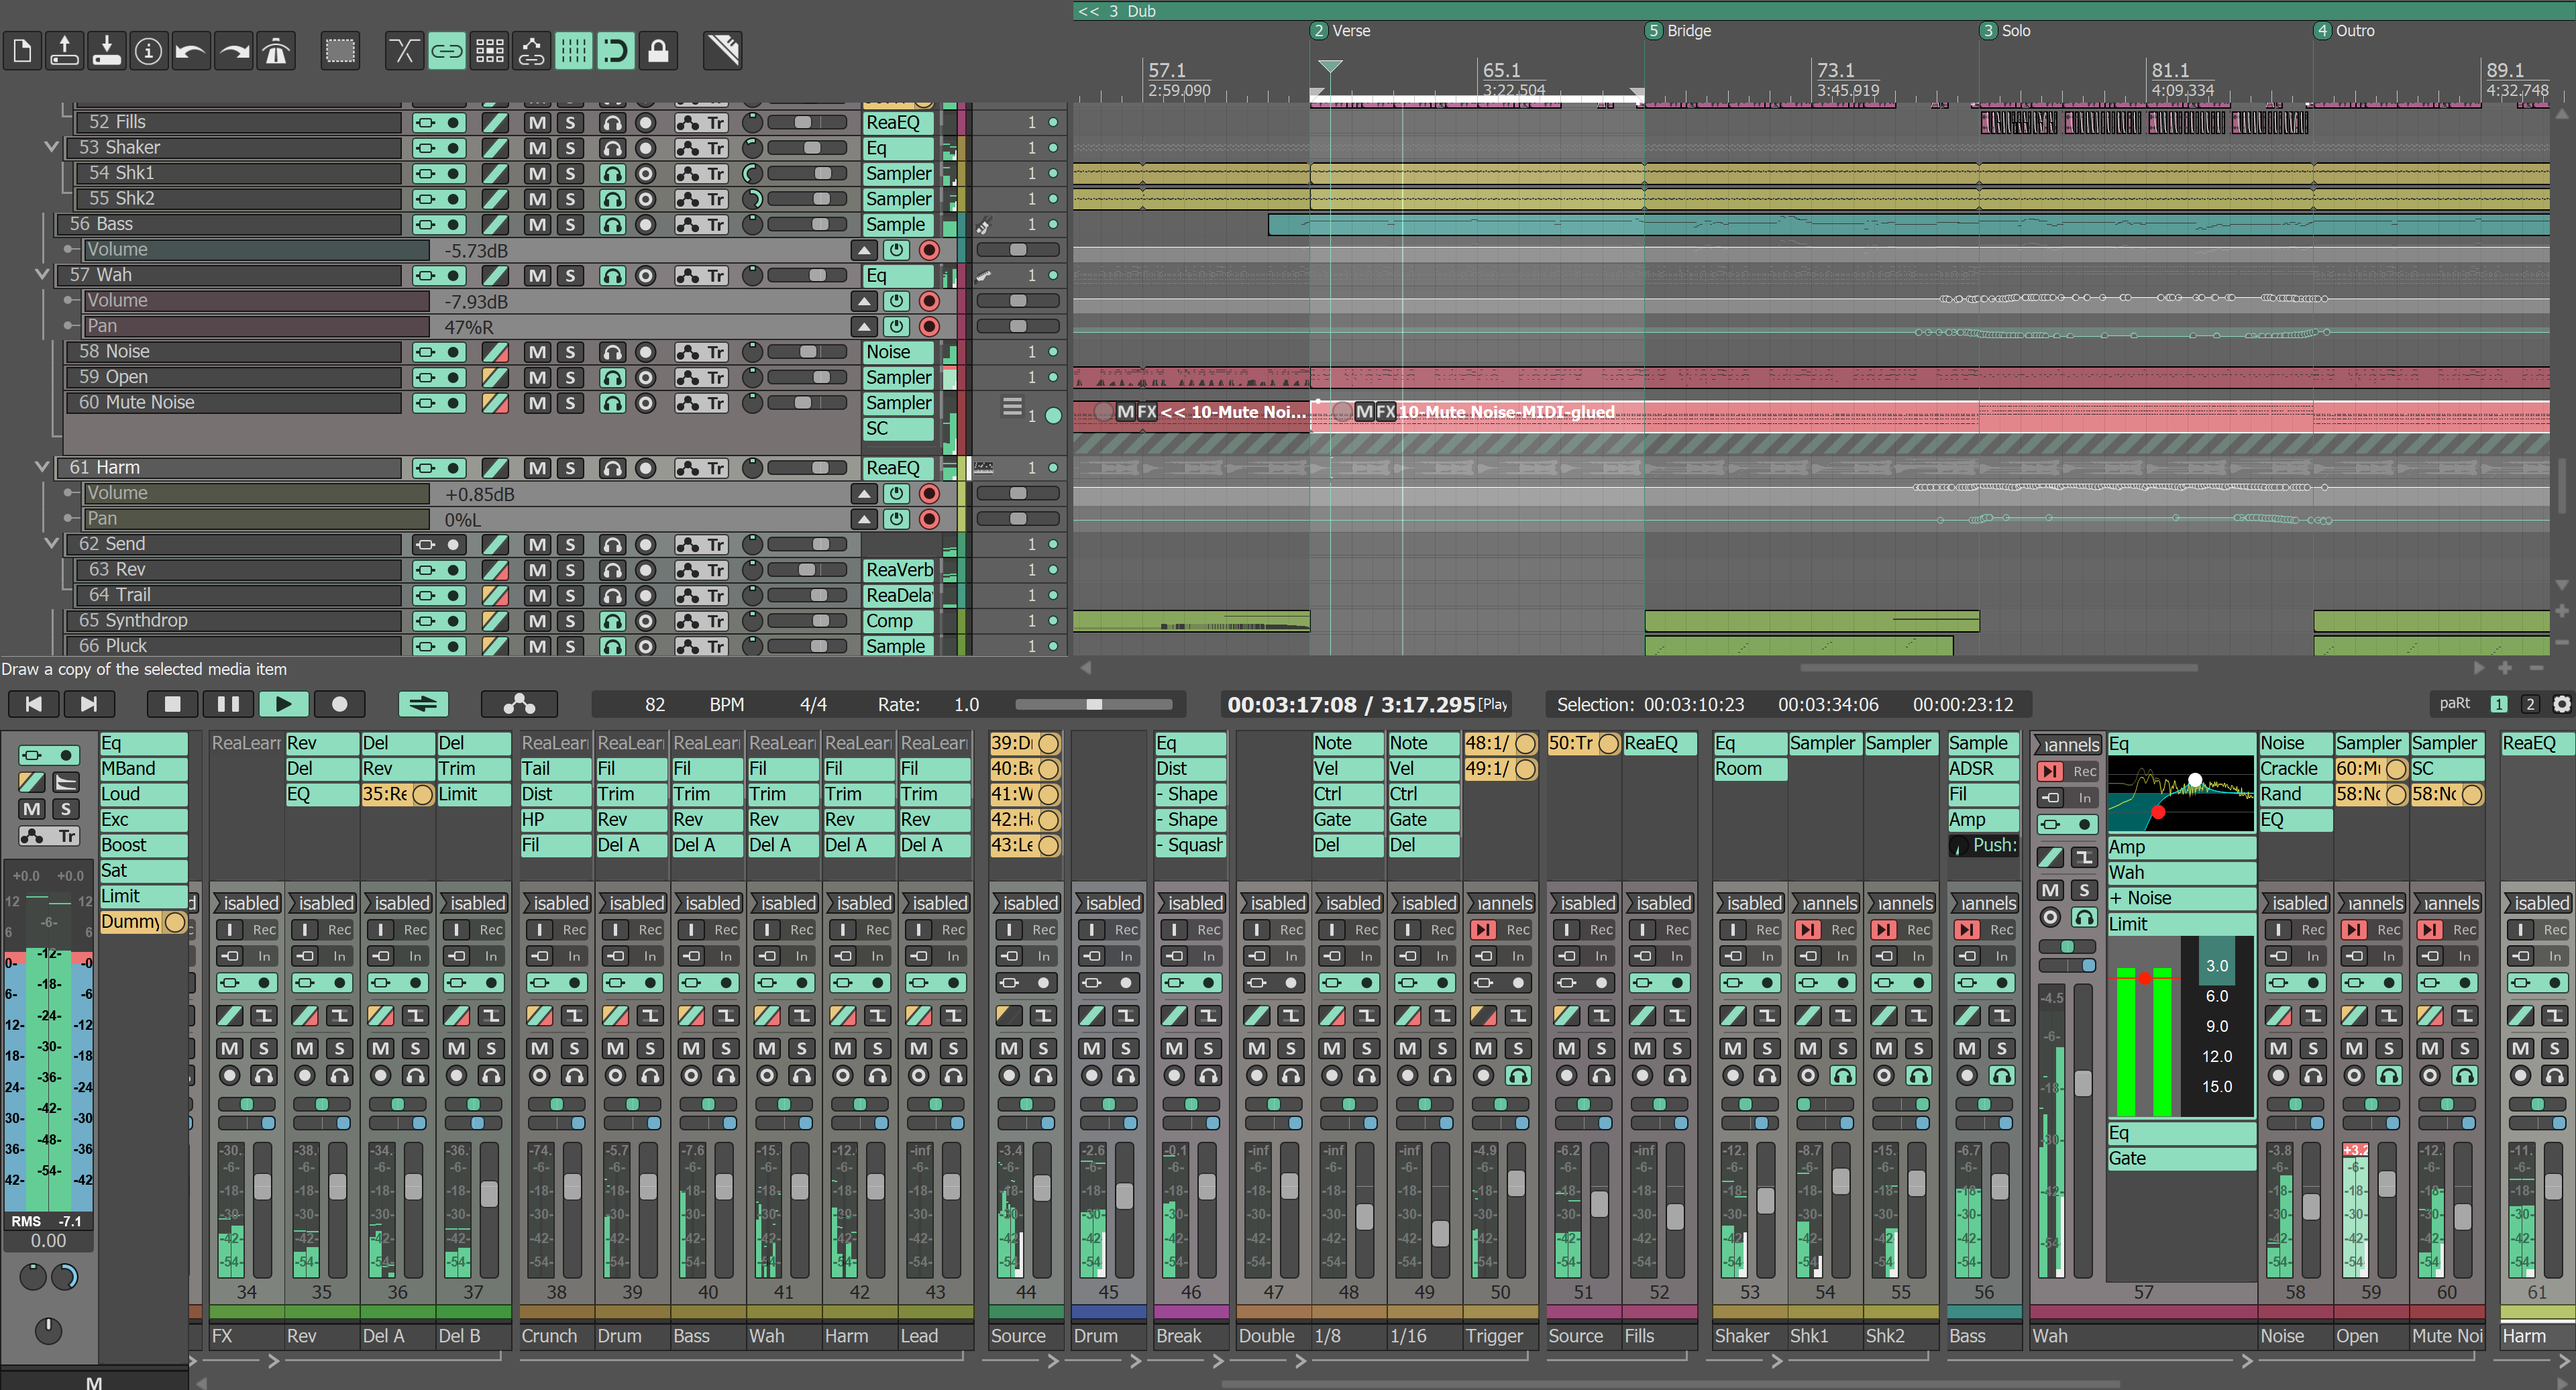
Task: Toggle power bypass on Bass Volume envelope
Action: [896, 250]
